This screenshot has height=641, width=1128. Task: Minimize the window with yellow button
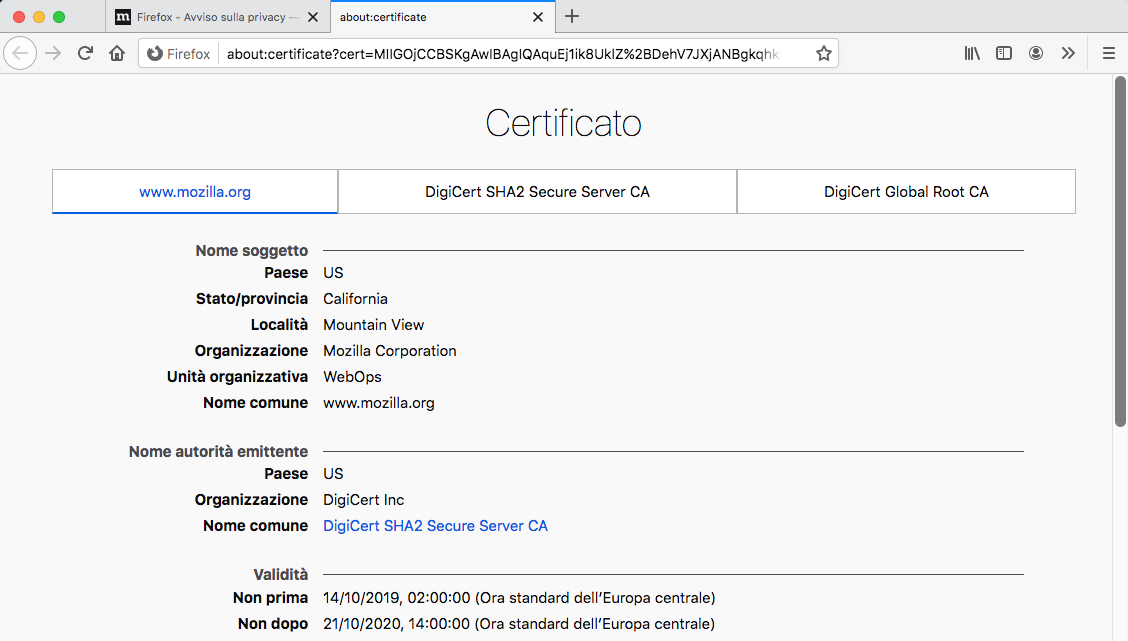pyautogui.click(x=39, y=17)
